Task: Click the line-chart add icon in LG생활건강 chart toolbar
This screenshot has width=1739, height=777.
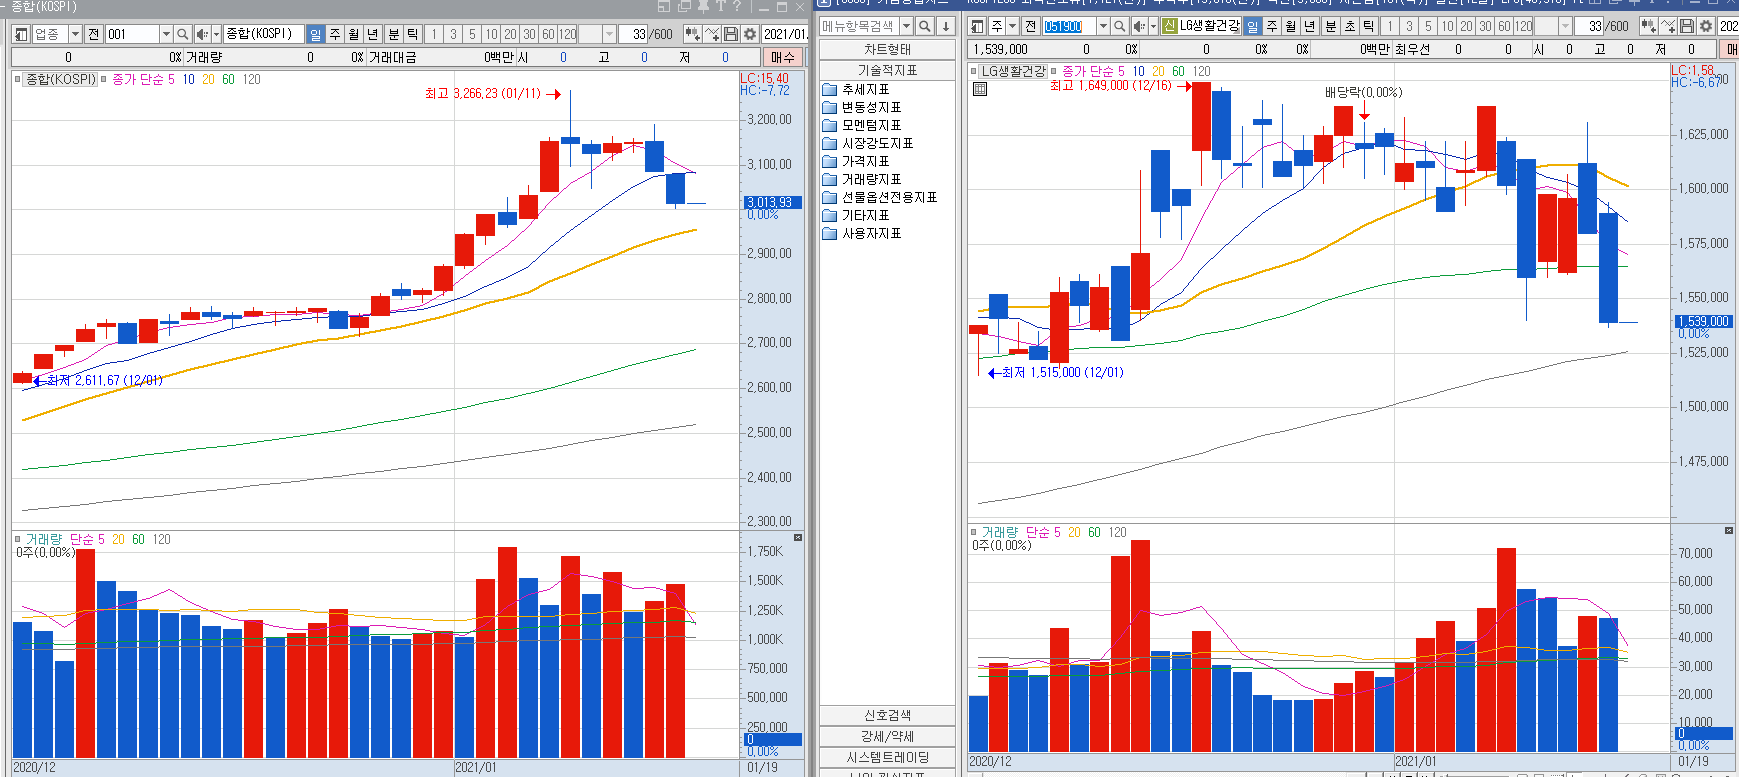Action: (1668, 26)
